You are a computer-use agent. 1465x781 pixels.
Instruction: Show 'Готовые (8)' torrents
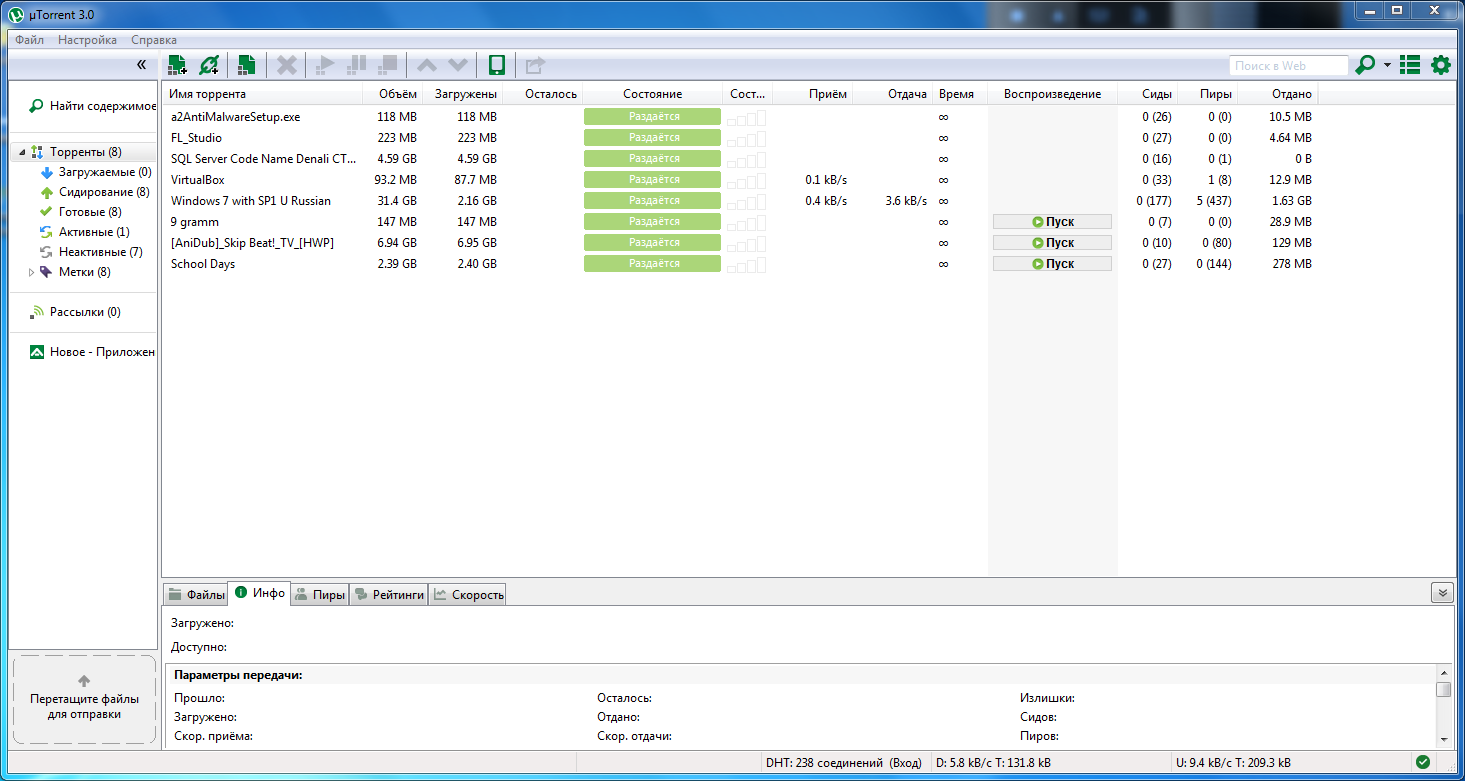pos(80,212)
